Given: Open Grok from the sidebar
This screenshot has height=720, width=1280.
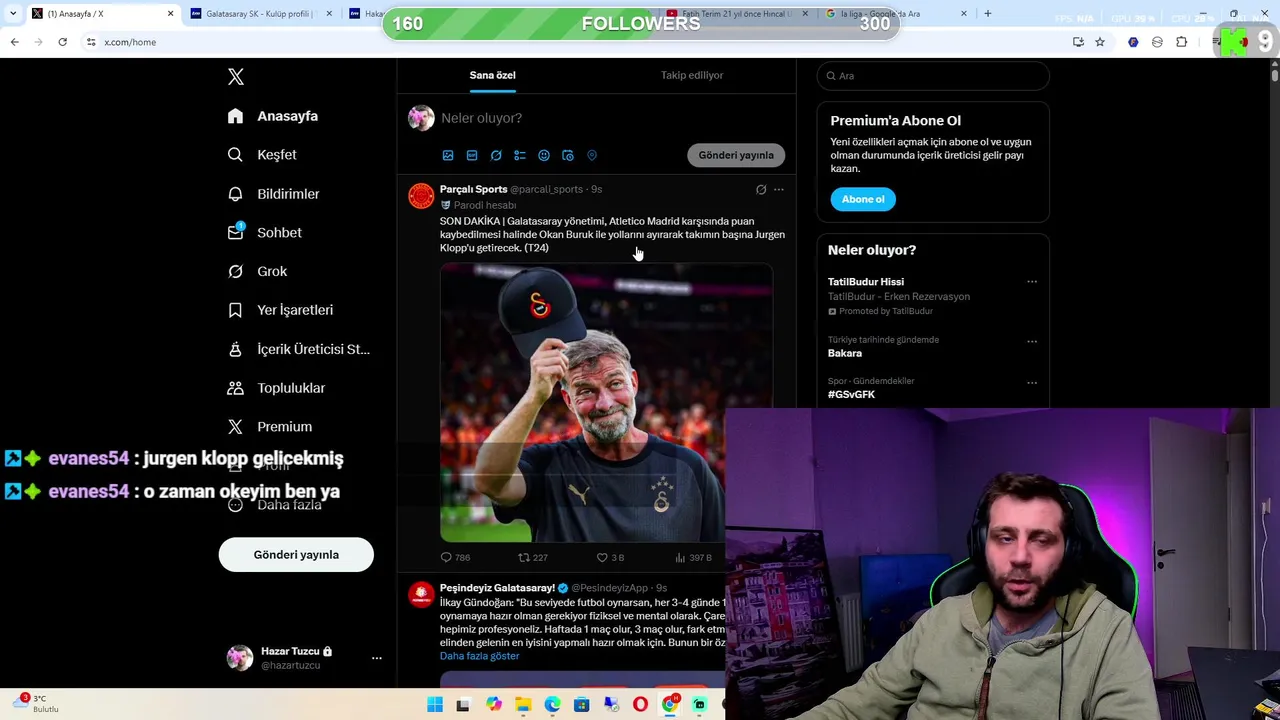Looking at the screenshot, I should pos(257,271).
